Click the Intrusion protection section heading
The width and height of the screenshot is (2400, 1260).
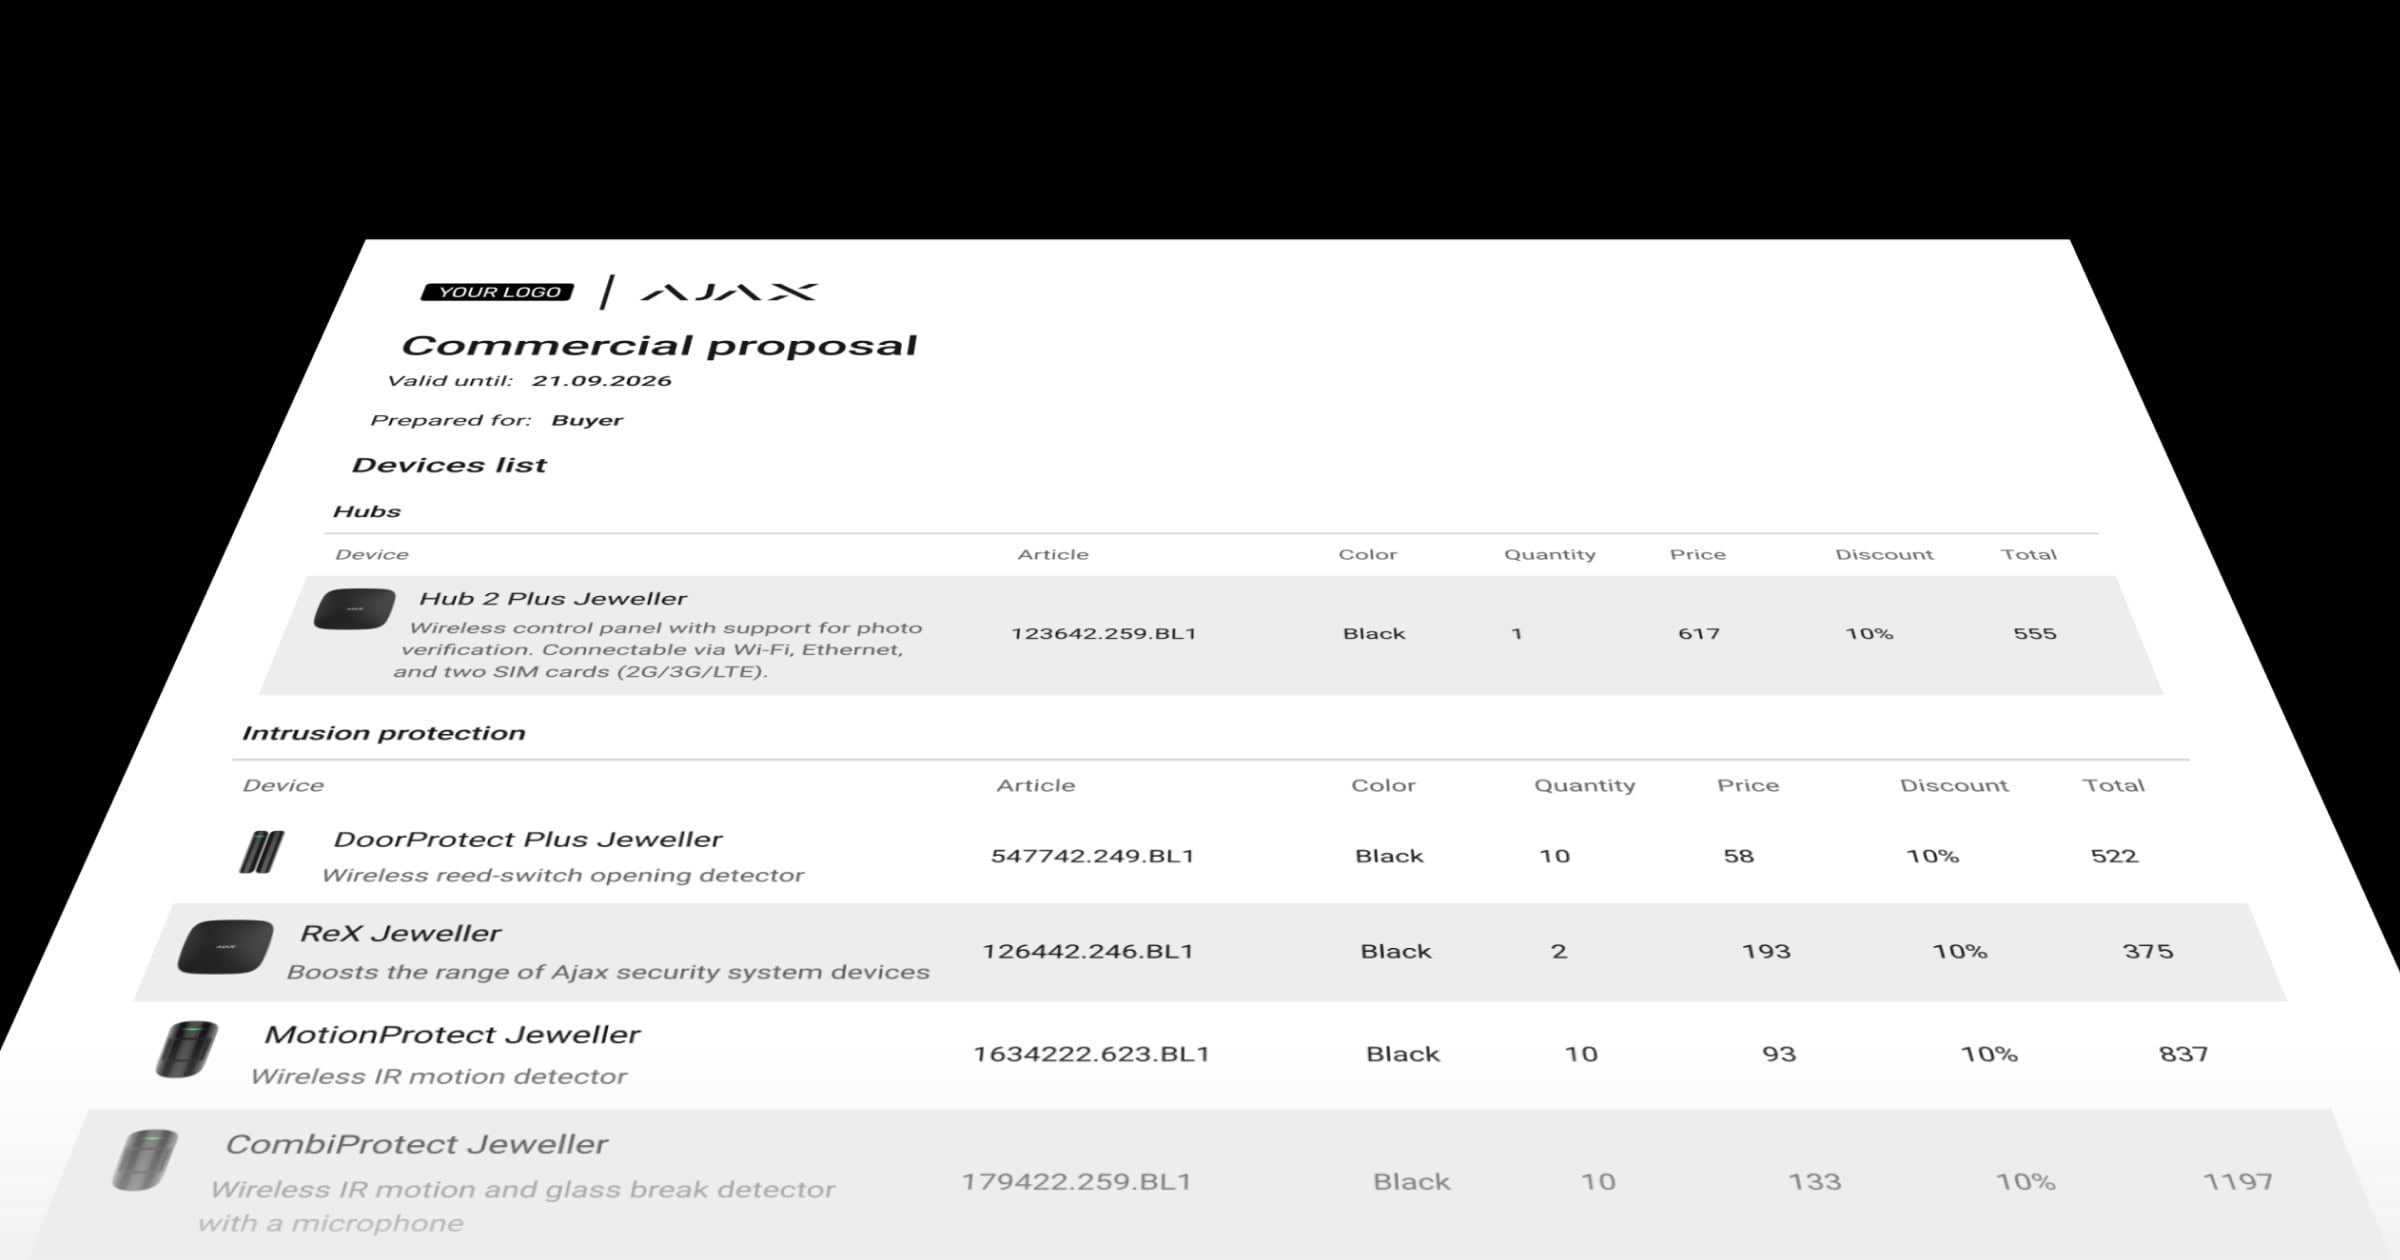[383, 733]
